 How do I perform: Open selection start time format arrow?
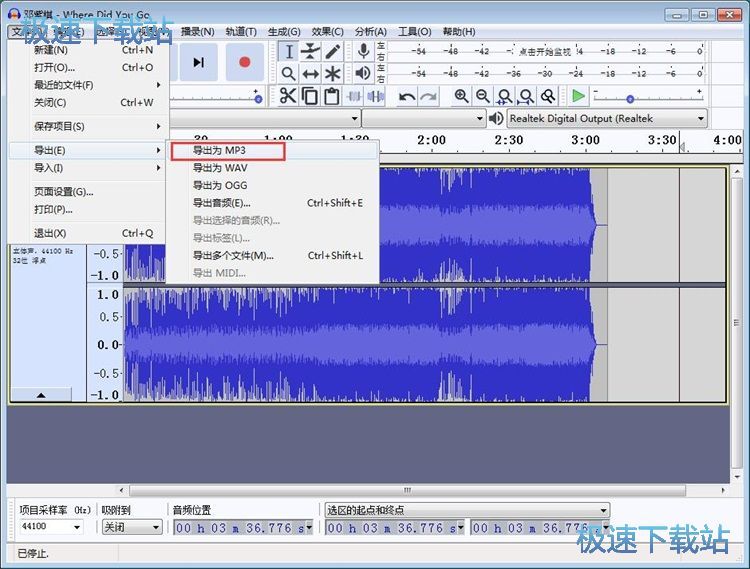click(x=461, y=528)
